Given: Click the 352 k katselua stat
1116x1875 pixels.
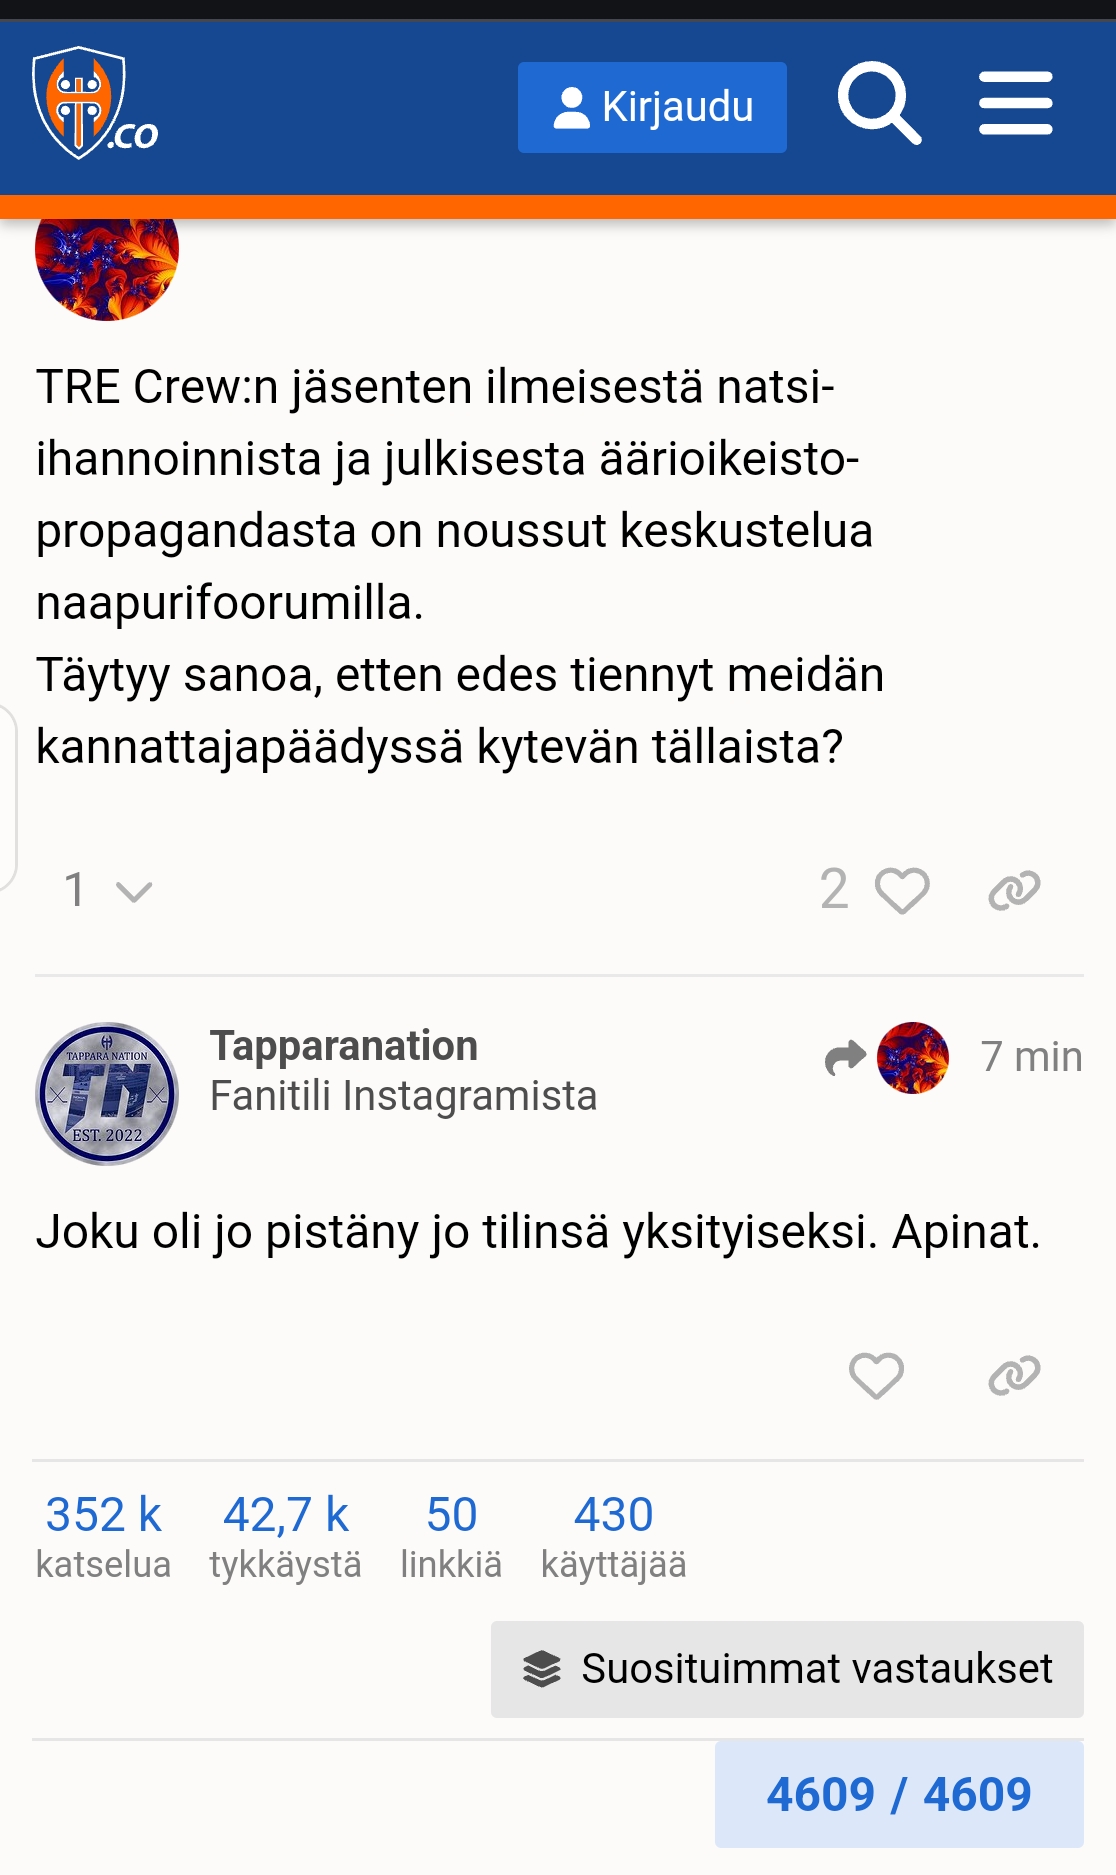Looking at the screenshot, I should [x=103, y=1537].
